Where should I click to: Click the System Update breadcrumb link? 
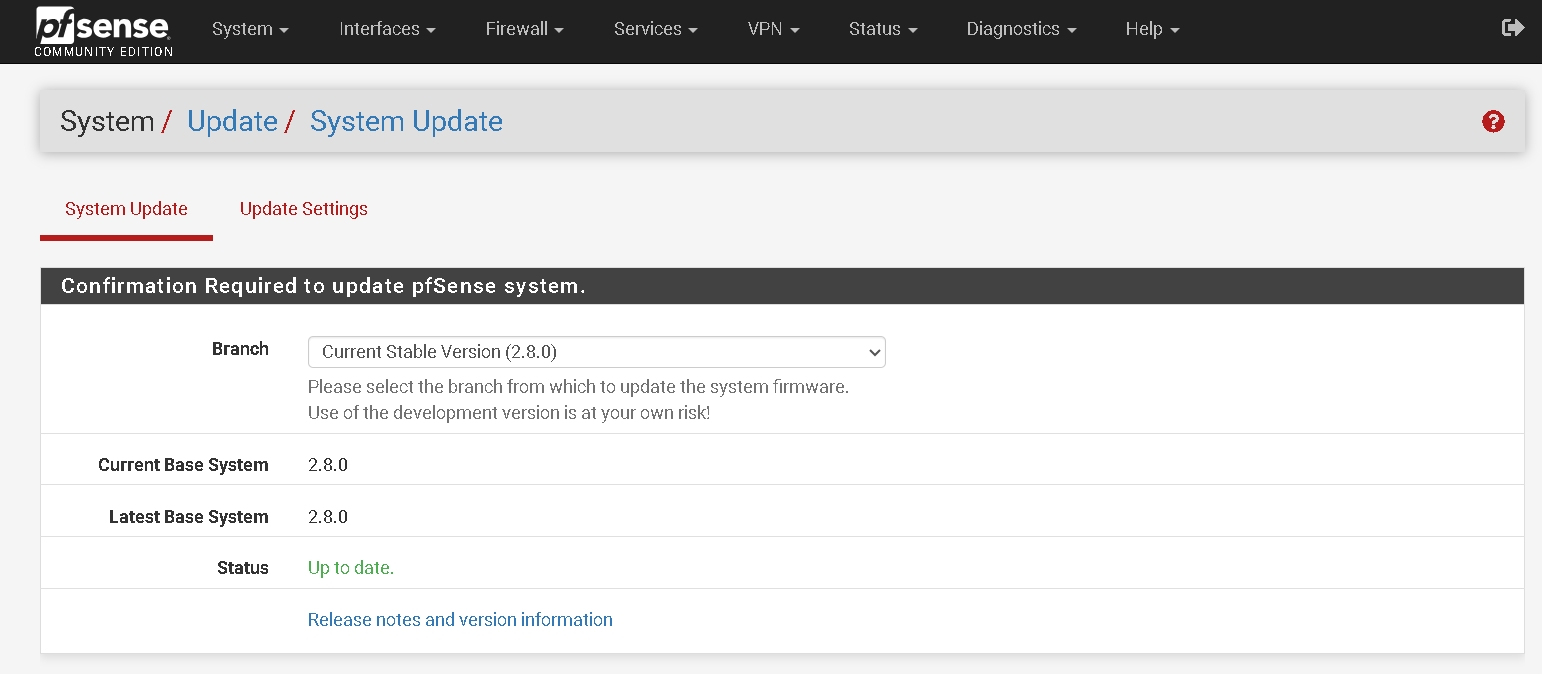click(406, 122)
